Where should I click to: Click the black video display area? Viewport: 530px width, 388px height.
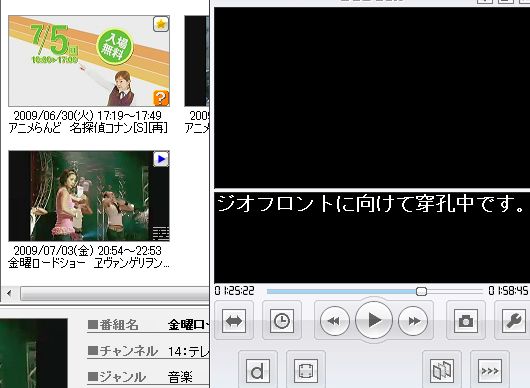tap(372, 97)
